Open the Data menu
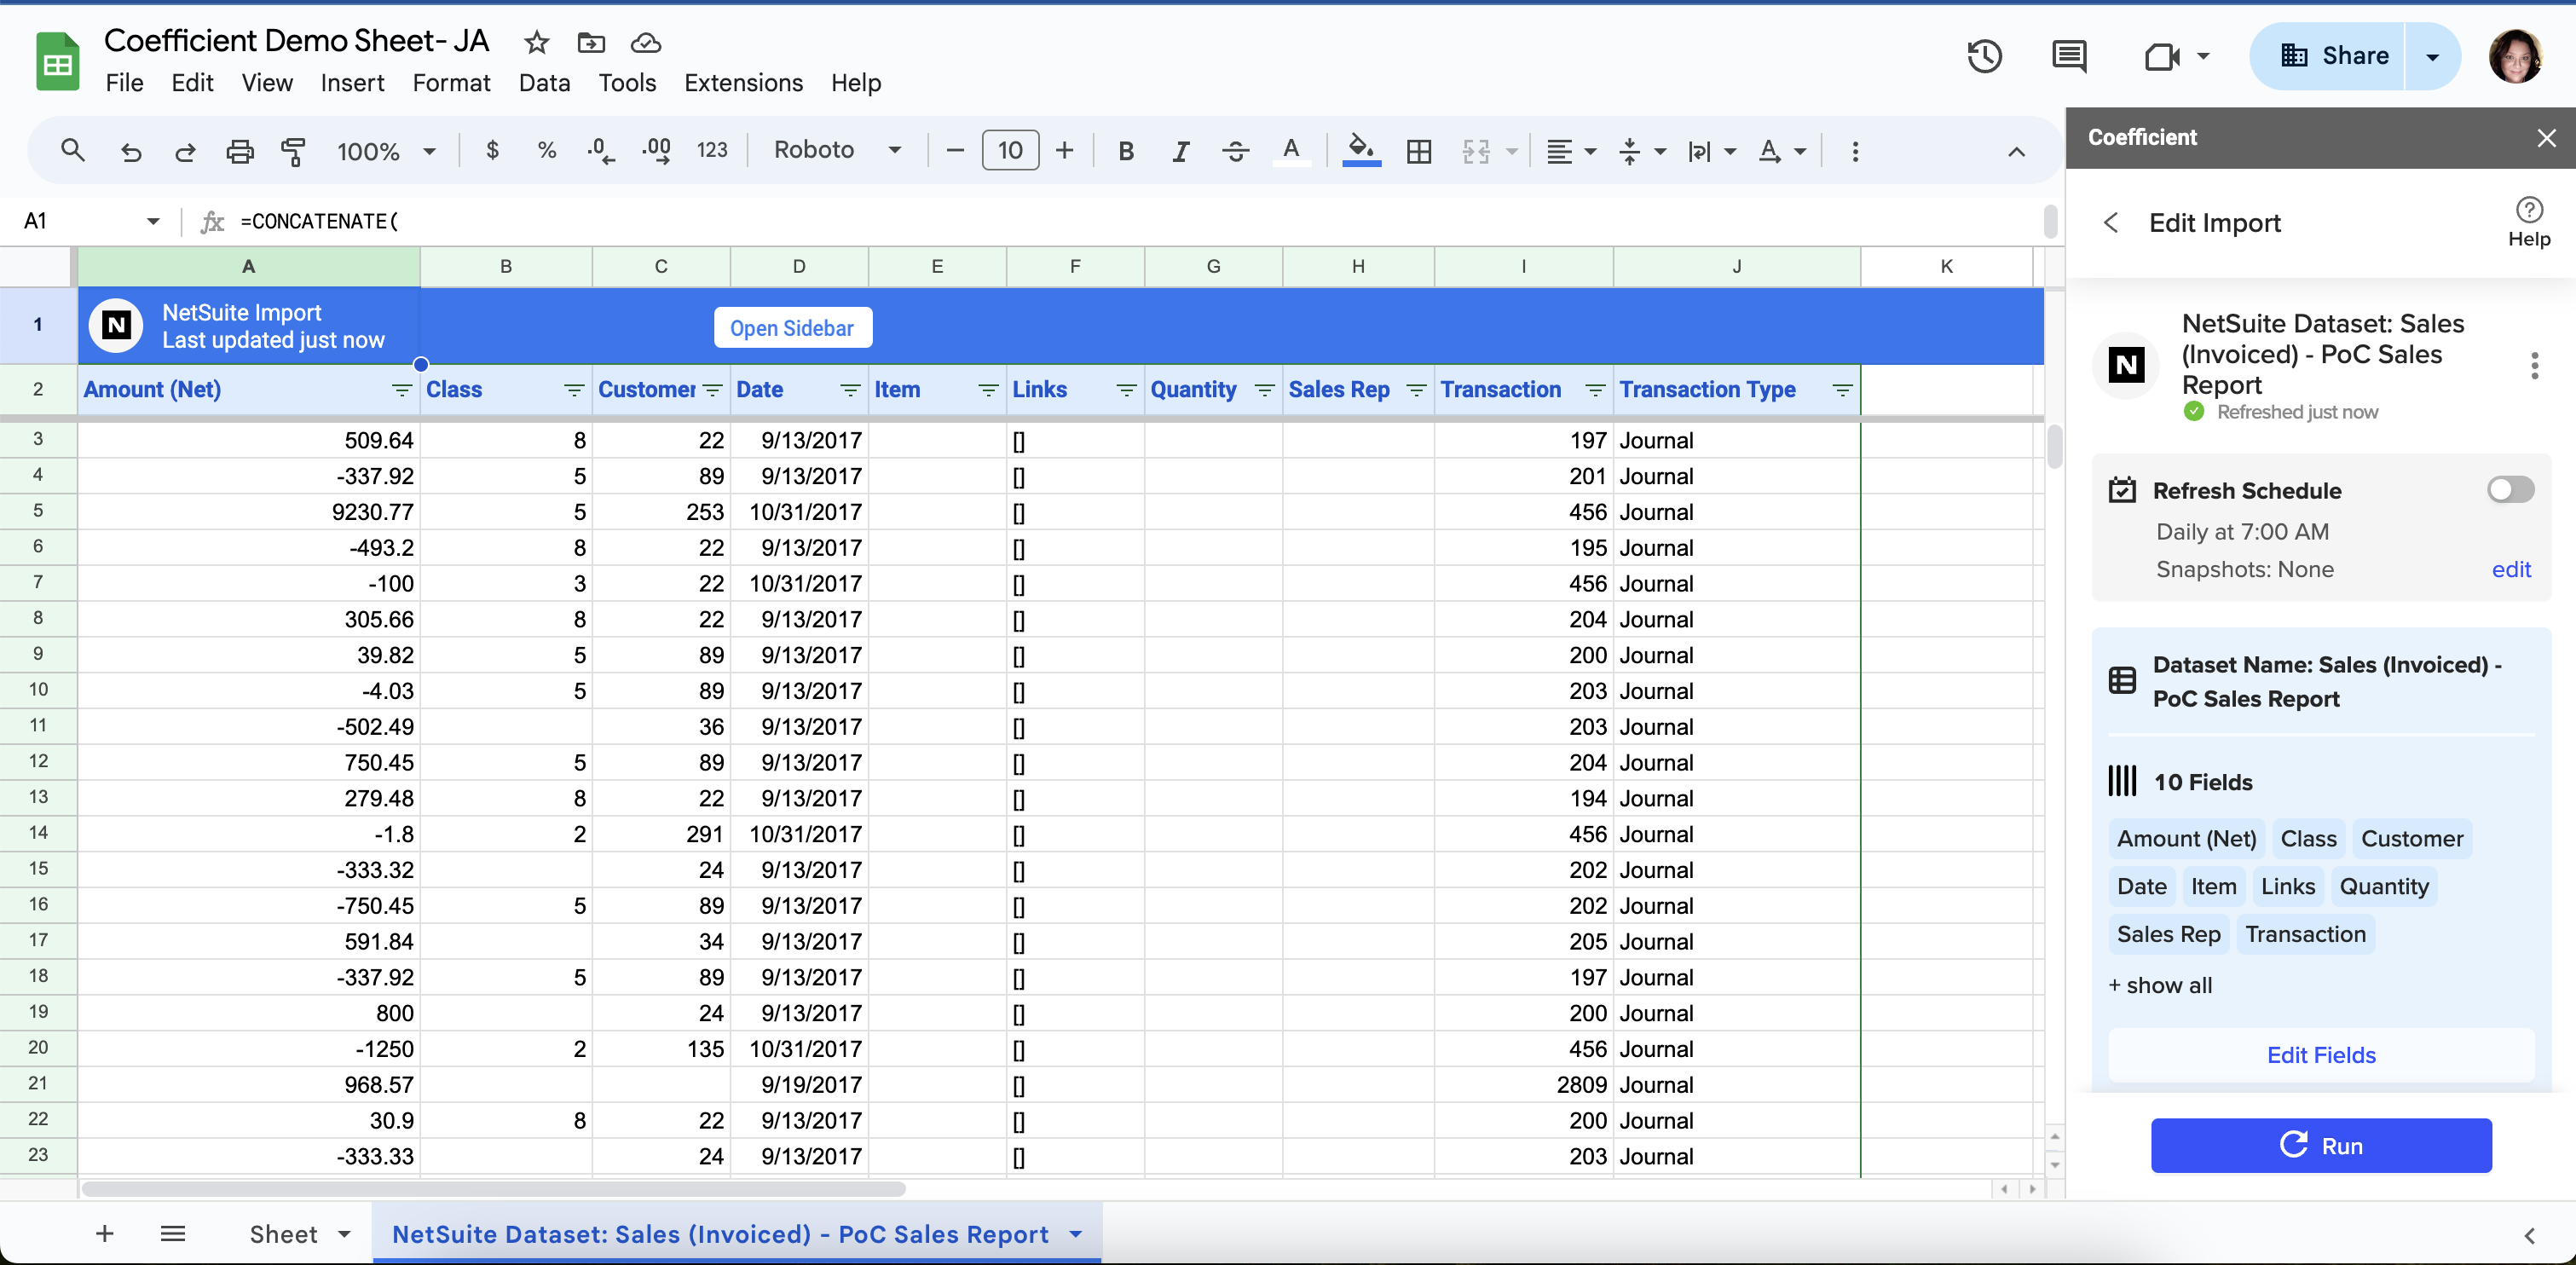The height and width of the screenshot is (1265, 2576). coord(544,83)
